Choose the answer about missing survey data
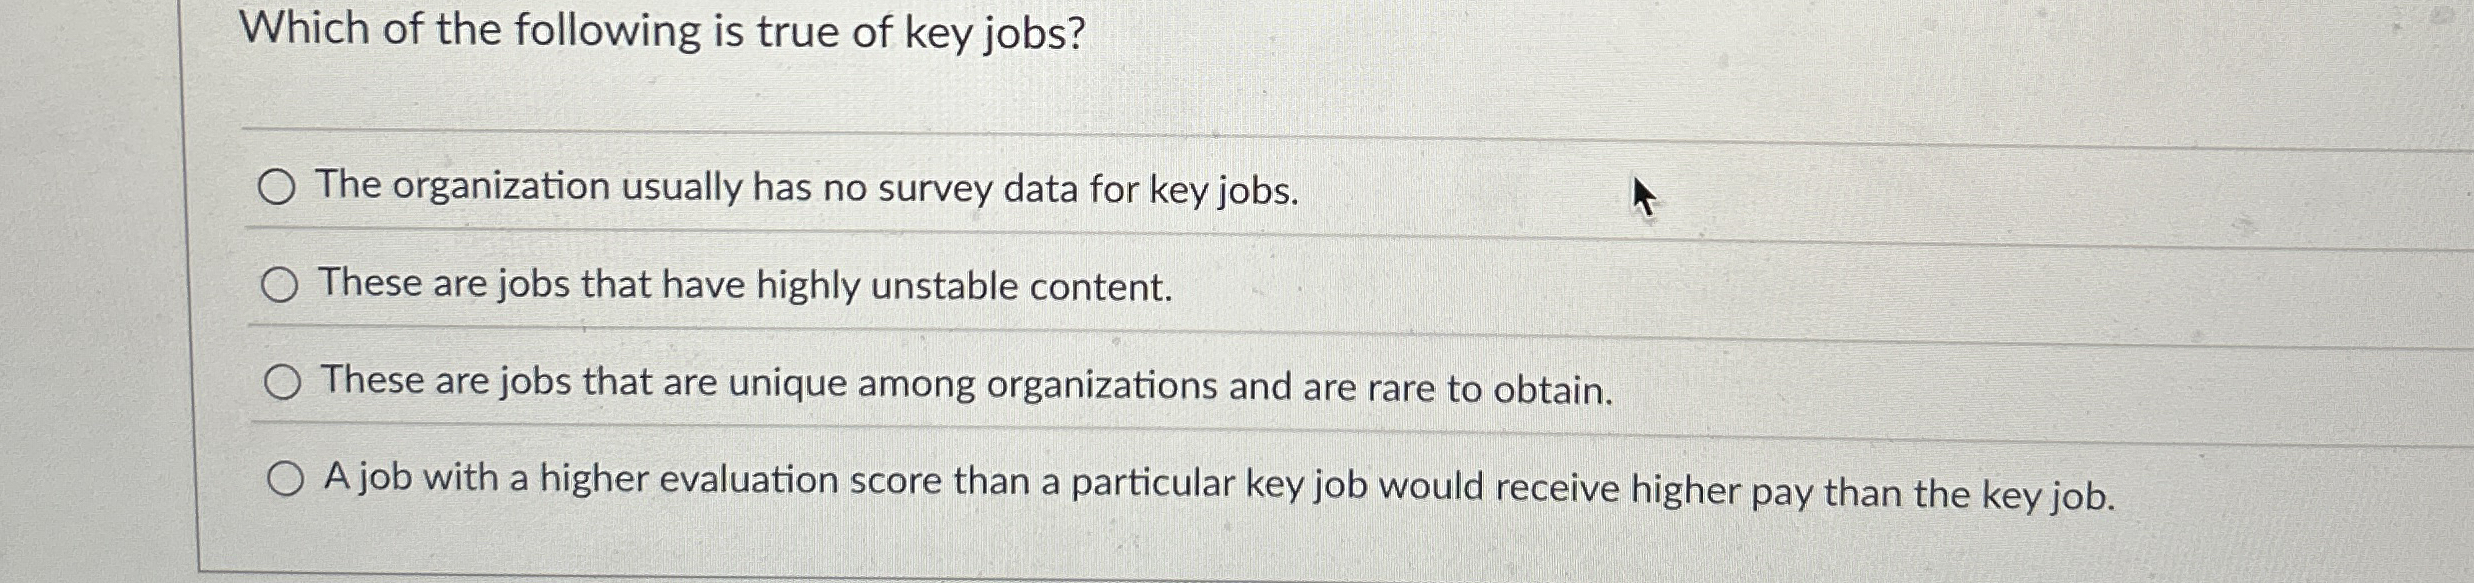The height and width of the screenshot is (583, 2474). [x=807, y=190]
